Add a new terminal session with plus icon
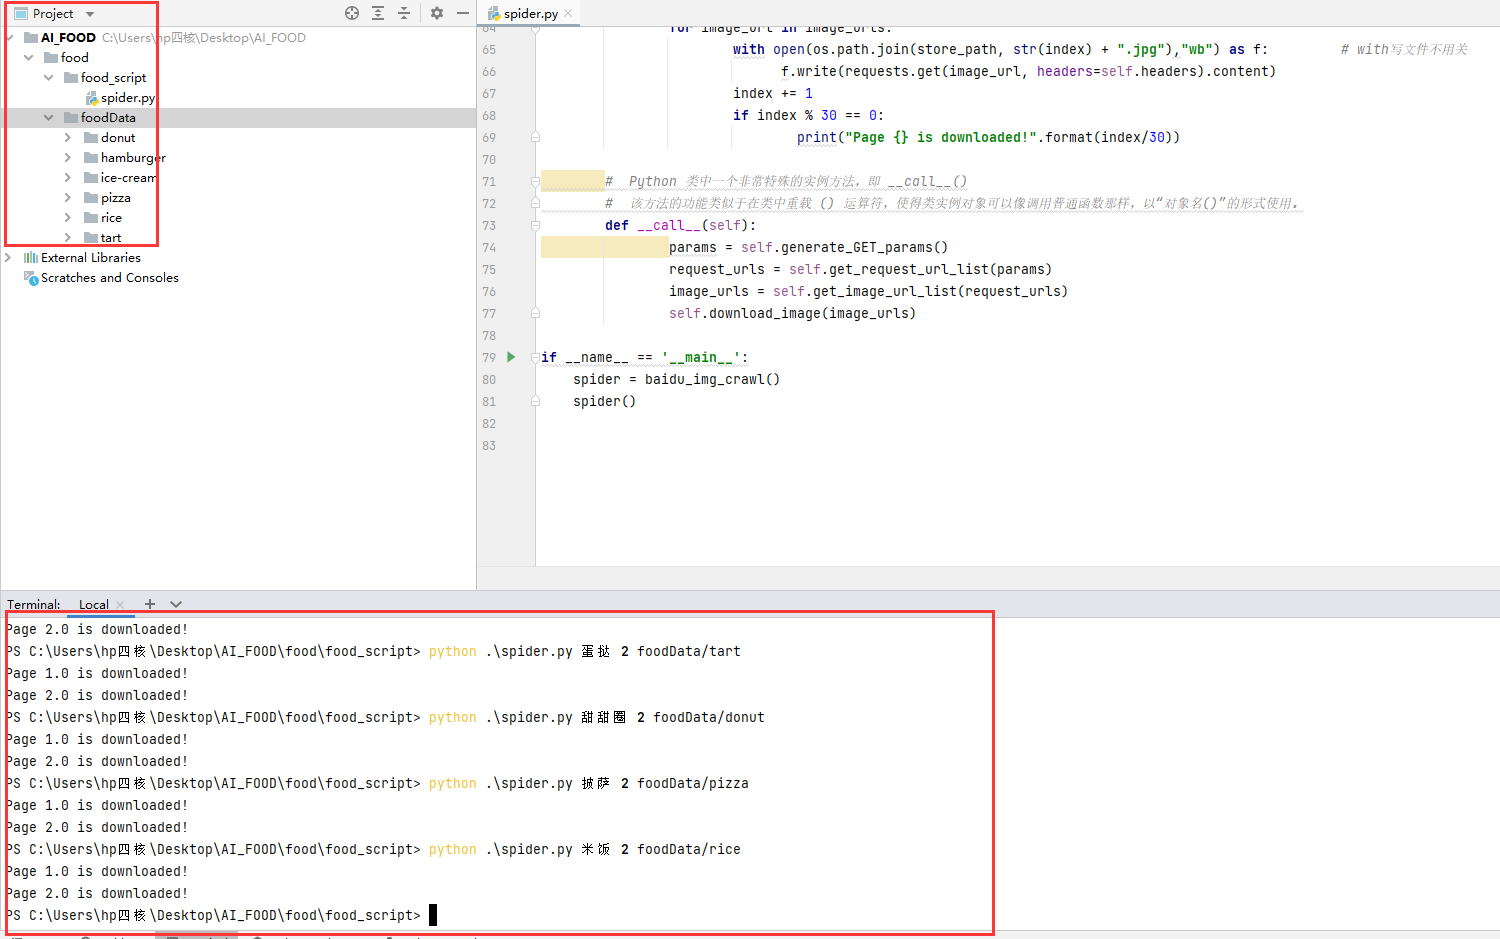 150,604
